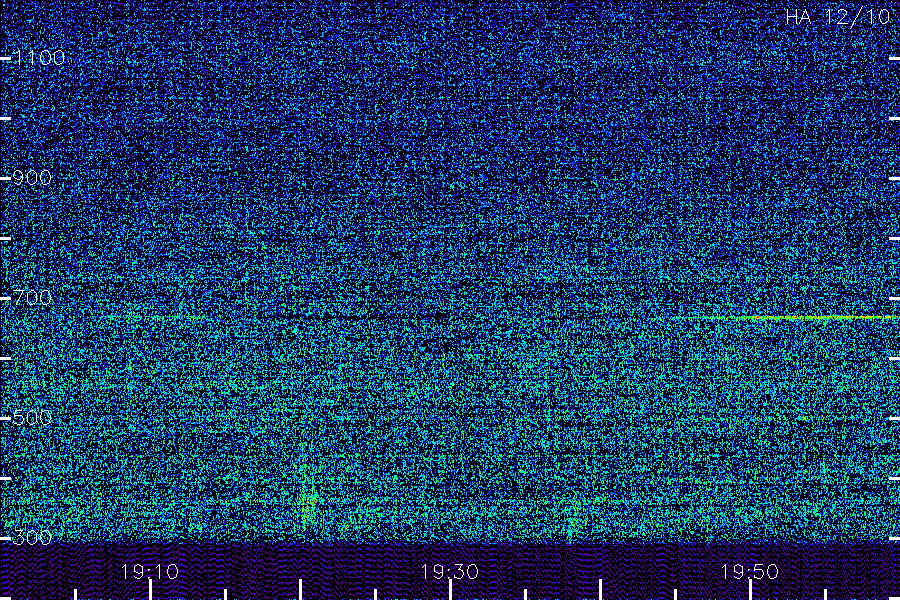Click the 19:30 time axis label
The width and height of the screenshot is (900, 600).
(449, 572)
